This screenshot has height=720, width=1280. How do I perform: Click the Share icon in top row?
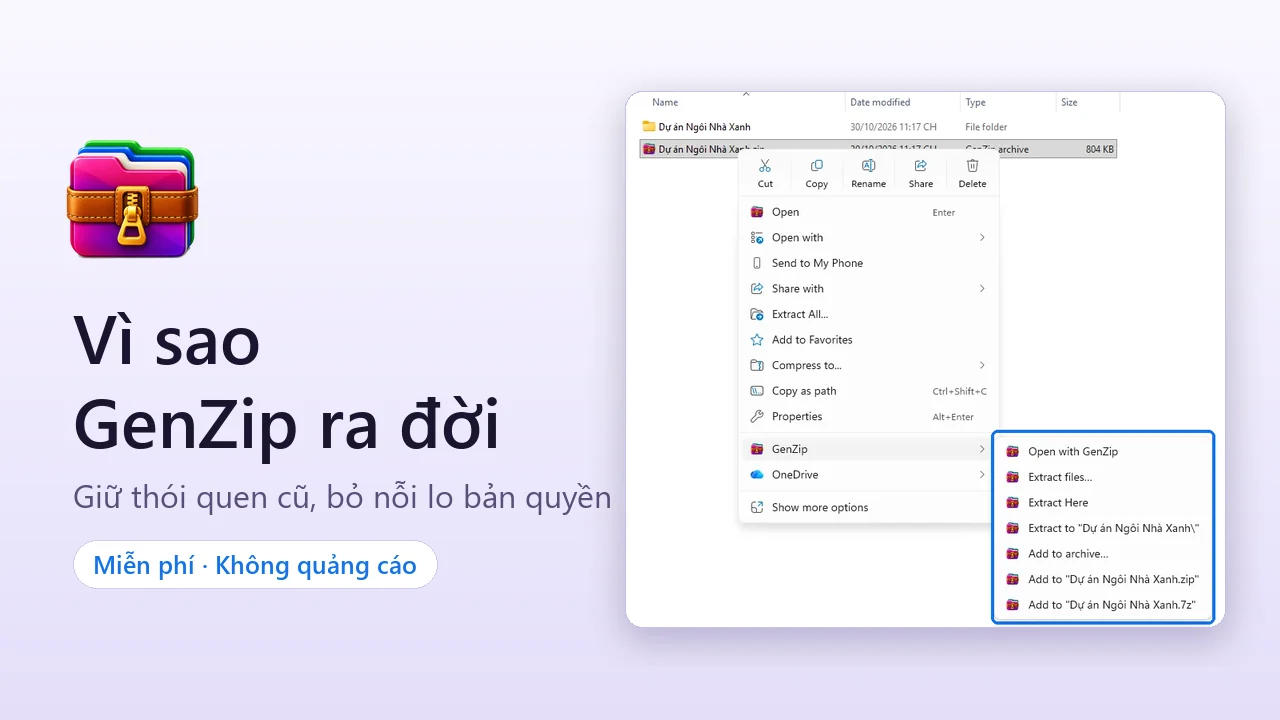(x=921, y=166)
